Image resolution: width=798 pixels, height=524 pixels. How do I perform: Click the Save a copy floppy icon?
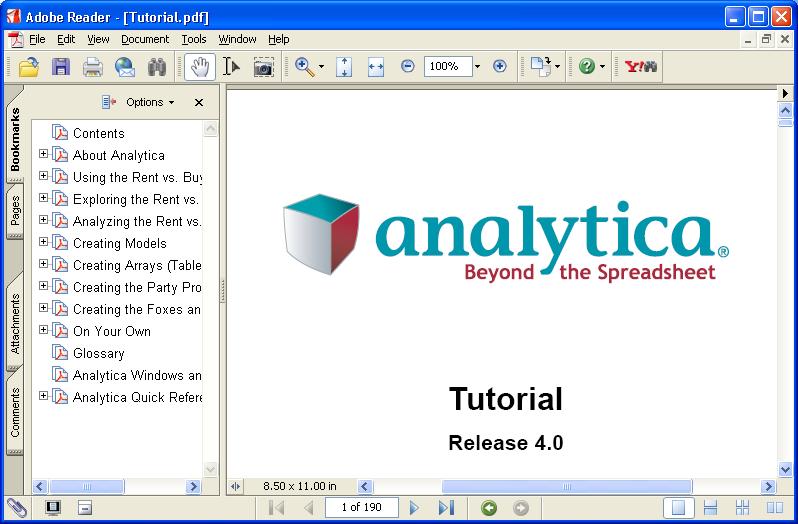(61, 67)
